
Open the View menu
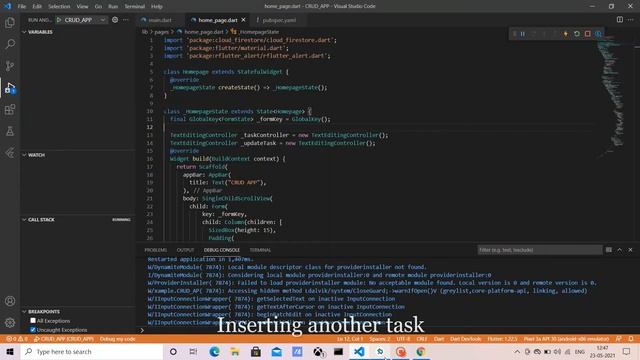coord(82,6)
